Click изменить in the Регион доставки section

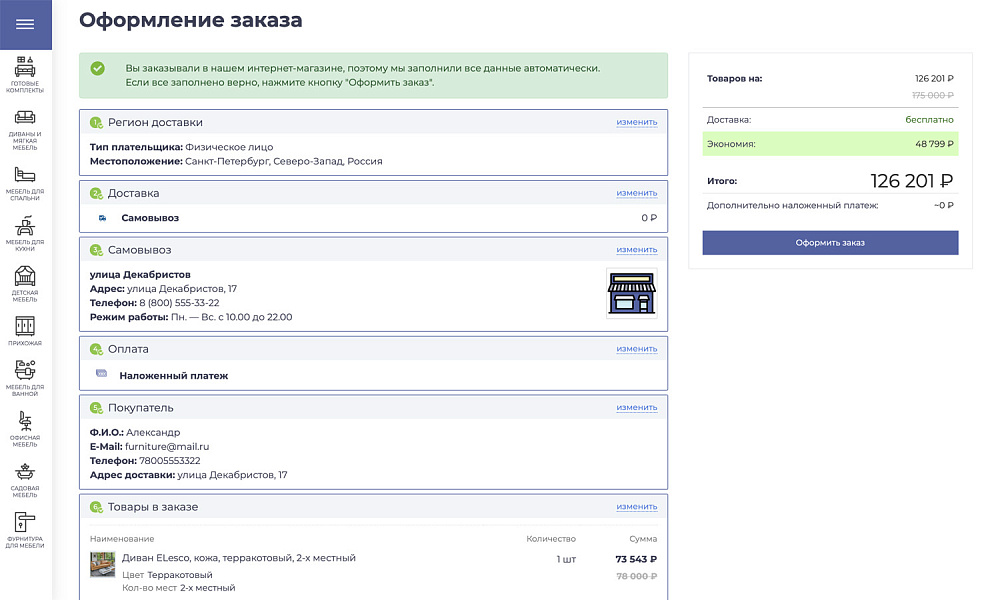639,122
